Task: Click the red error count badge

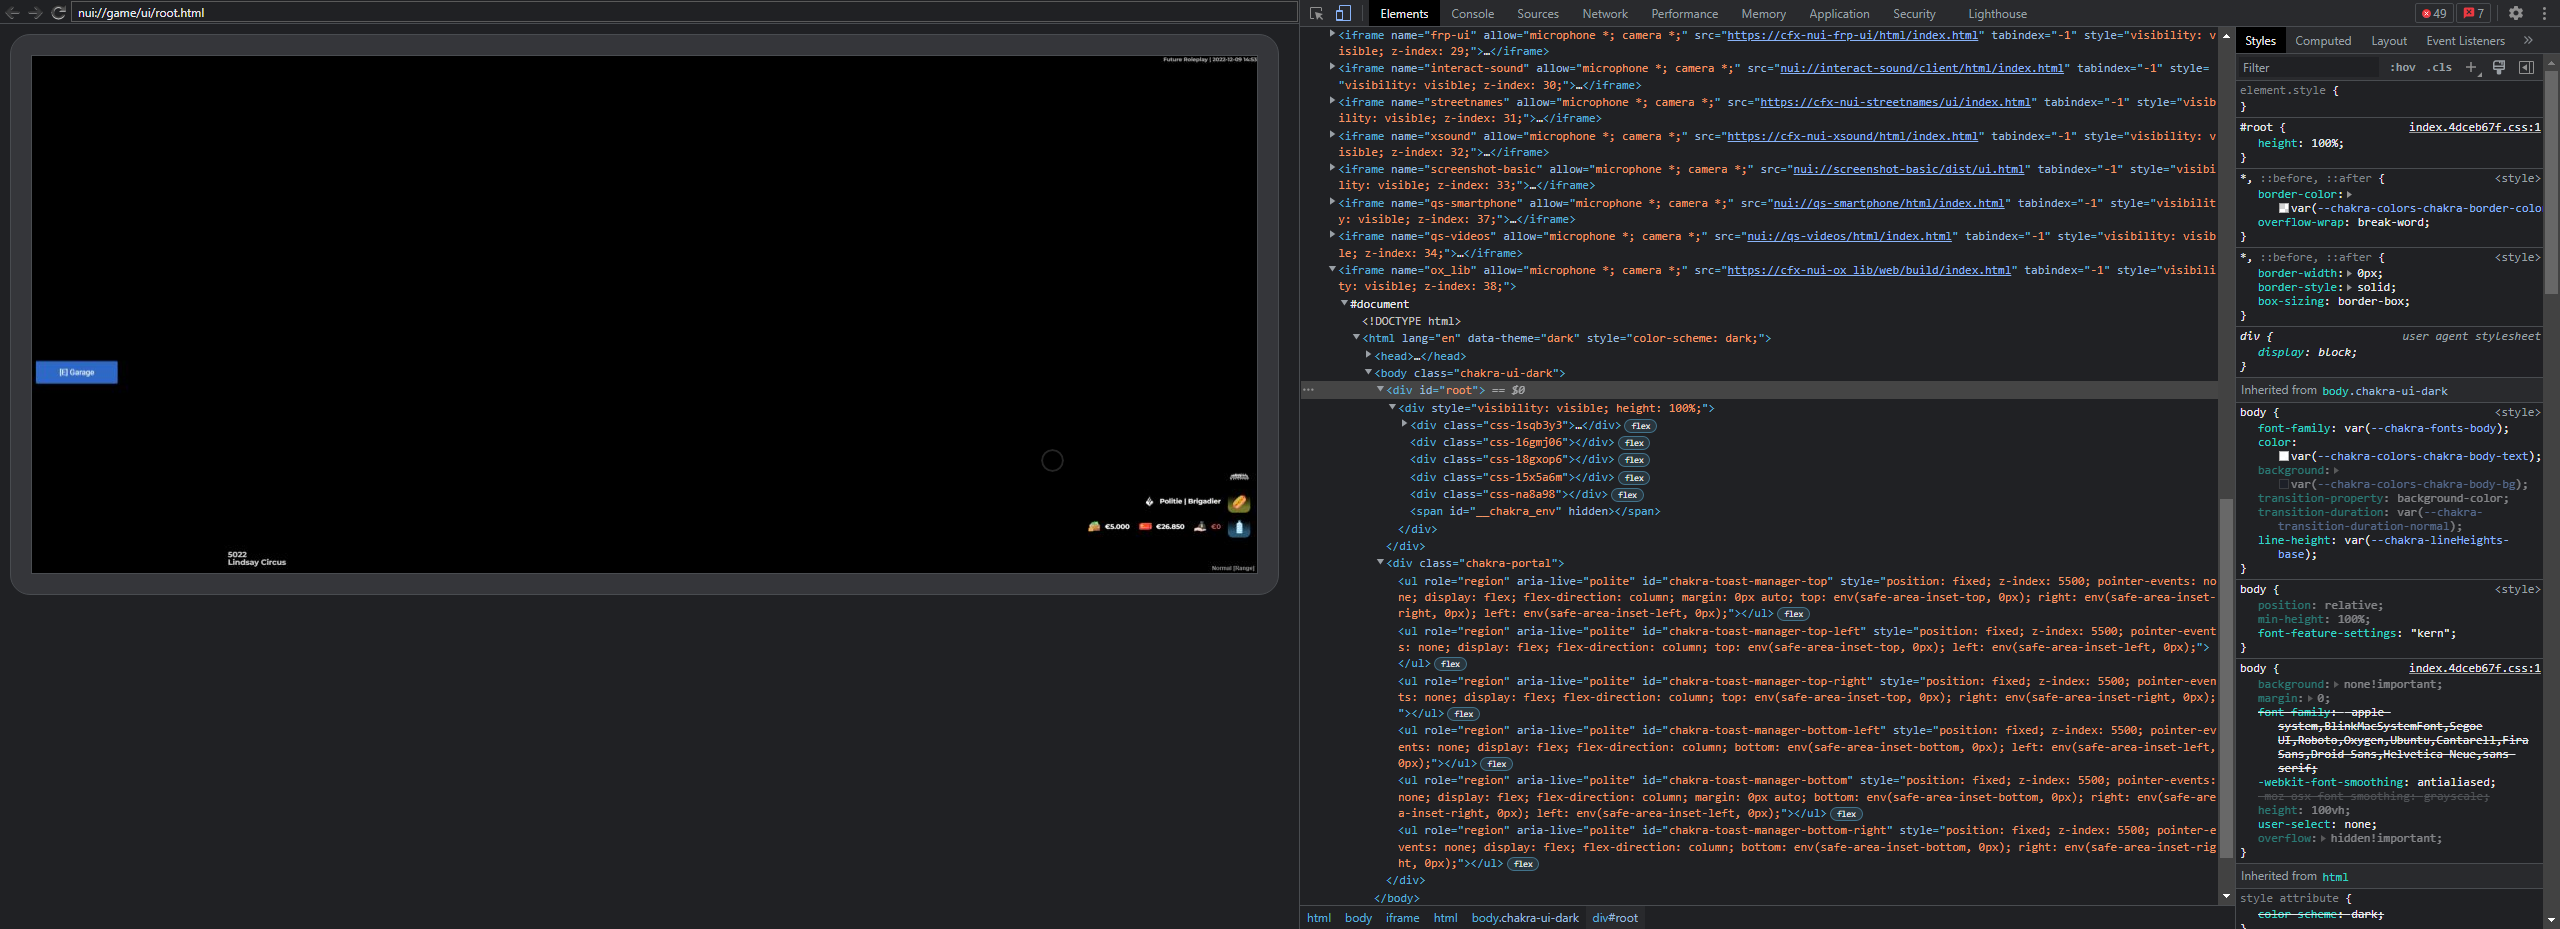Action: pos(2433,14)
